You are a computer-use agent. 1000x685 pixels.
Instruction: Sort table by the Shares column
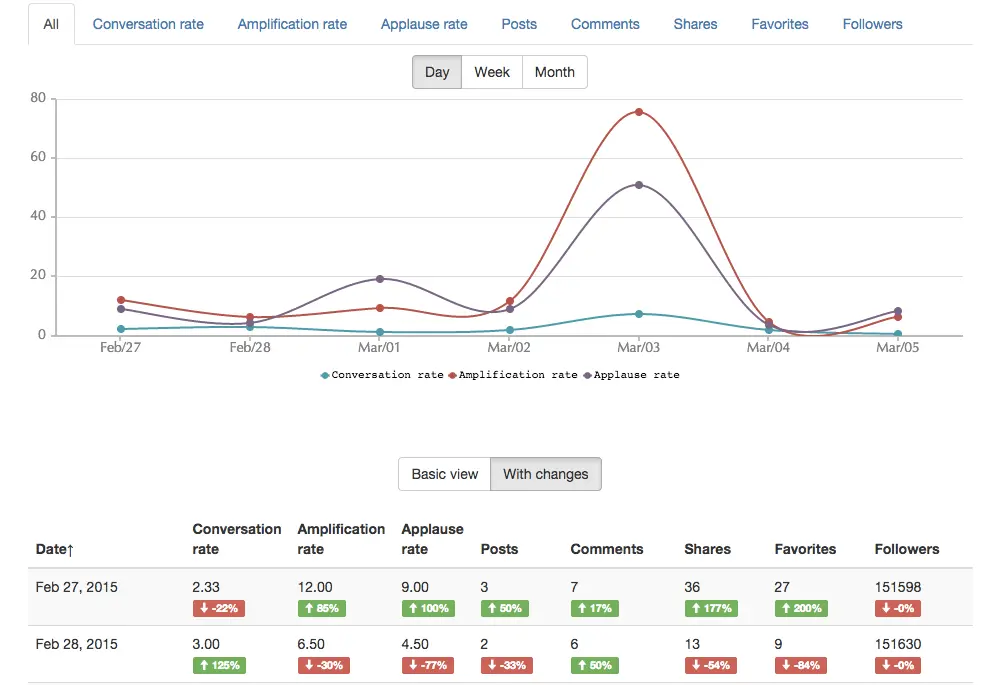[x=707, y=549]
